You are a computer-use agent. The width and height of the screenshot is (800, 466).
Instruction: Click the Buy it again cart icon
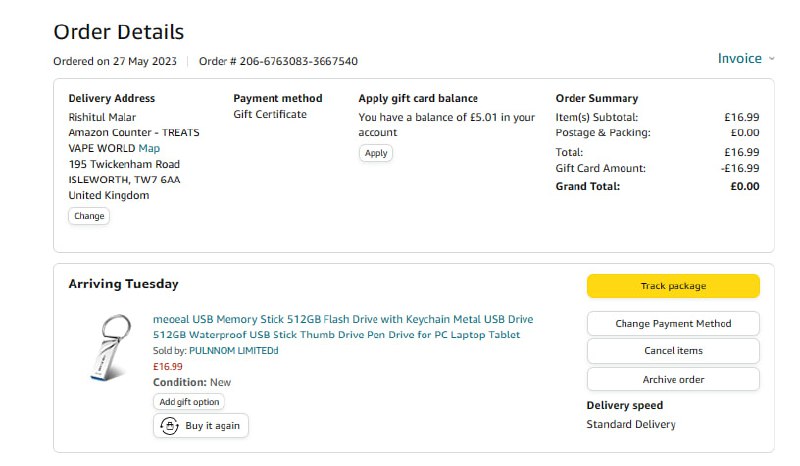coord(170,426)
